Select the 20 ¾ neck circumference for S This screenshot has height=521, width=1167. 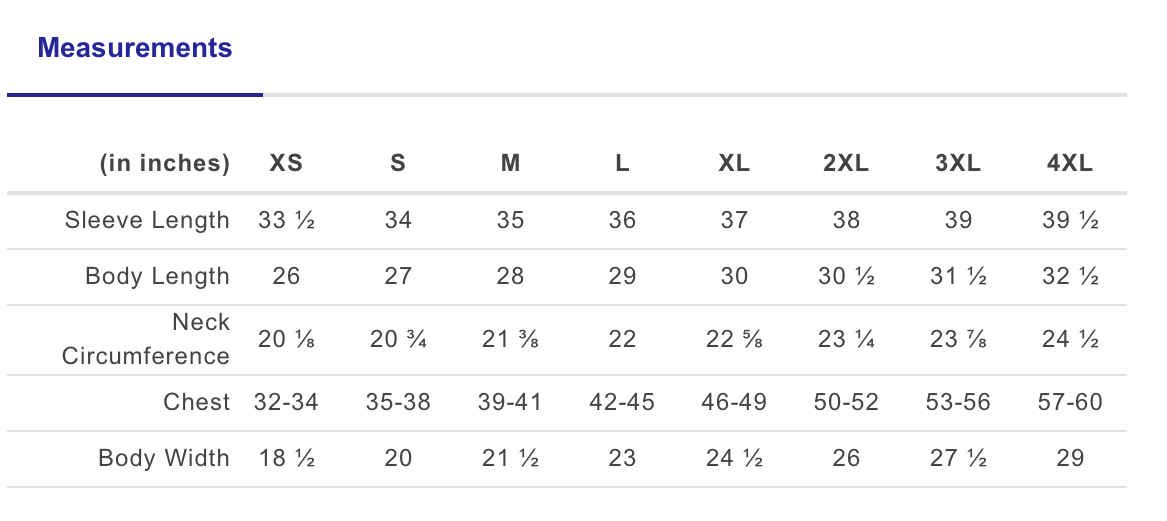(x=398, y=339)
